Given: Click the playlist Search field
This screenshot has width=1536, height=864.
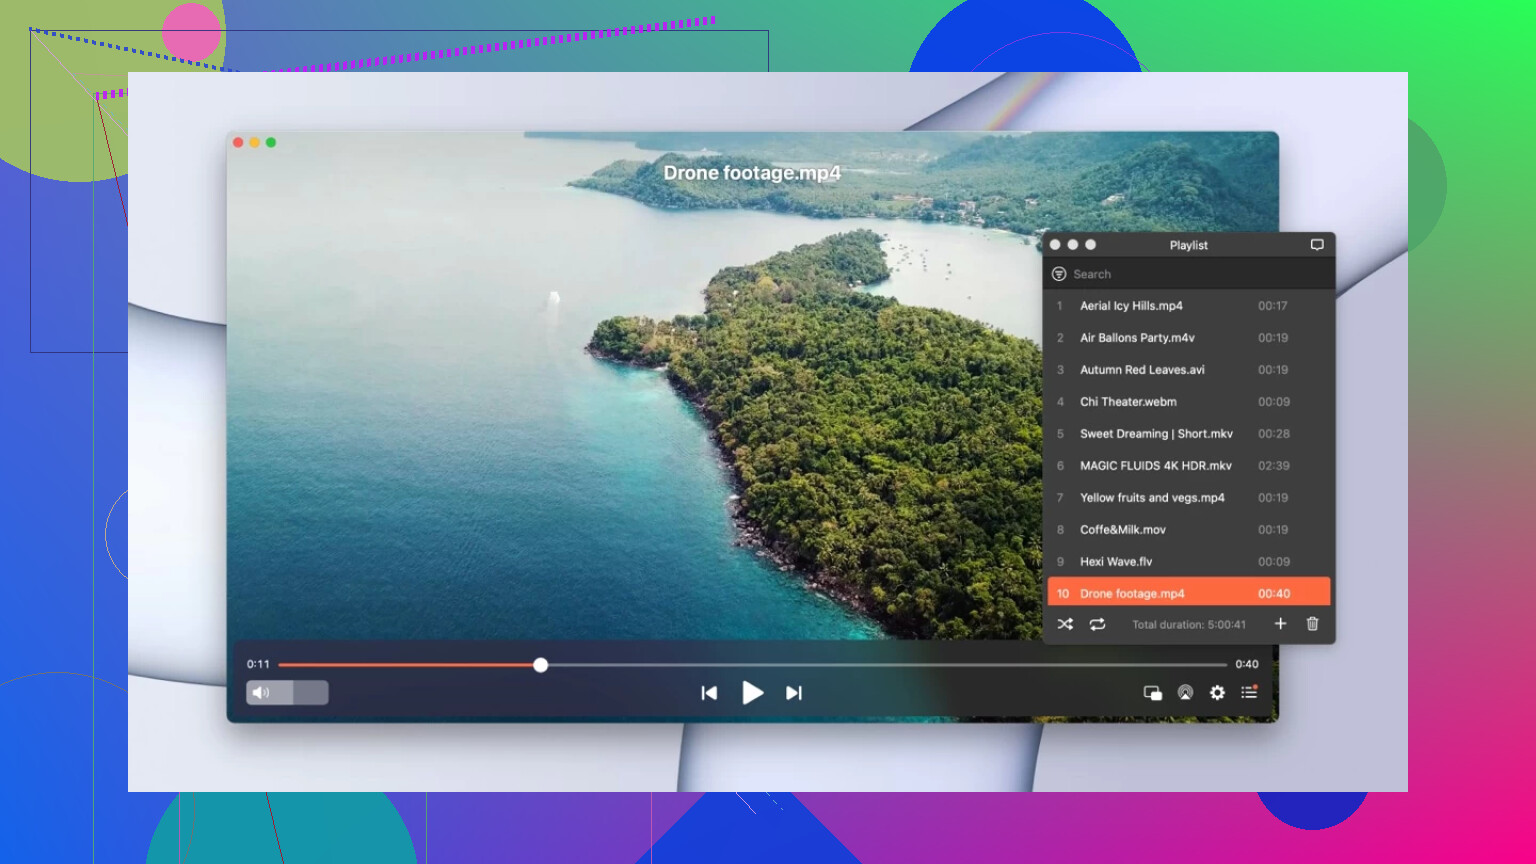Looking at the screenshot, I should point(1190,274).
